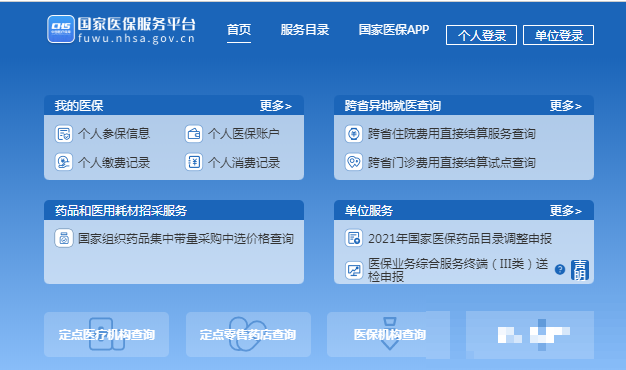Click the 药品和医用耗材招采服务 panel header
This screenshot has height=370, width=626.
click(174, 210)
